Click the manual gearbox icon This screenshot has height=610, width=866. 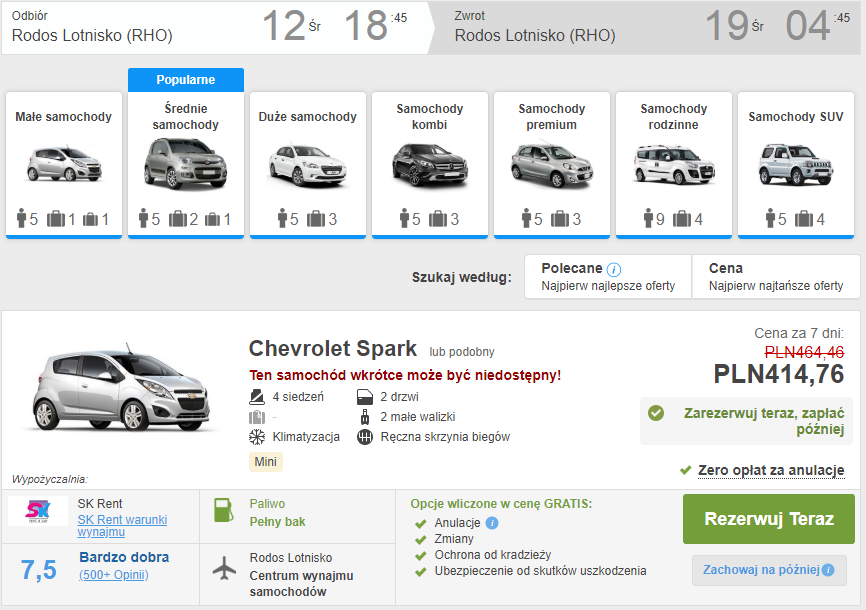point(364,437)
